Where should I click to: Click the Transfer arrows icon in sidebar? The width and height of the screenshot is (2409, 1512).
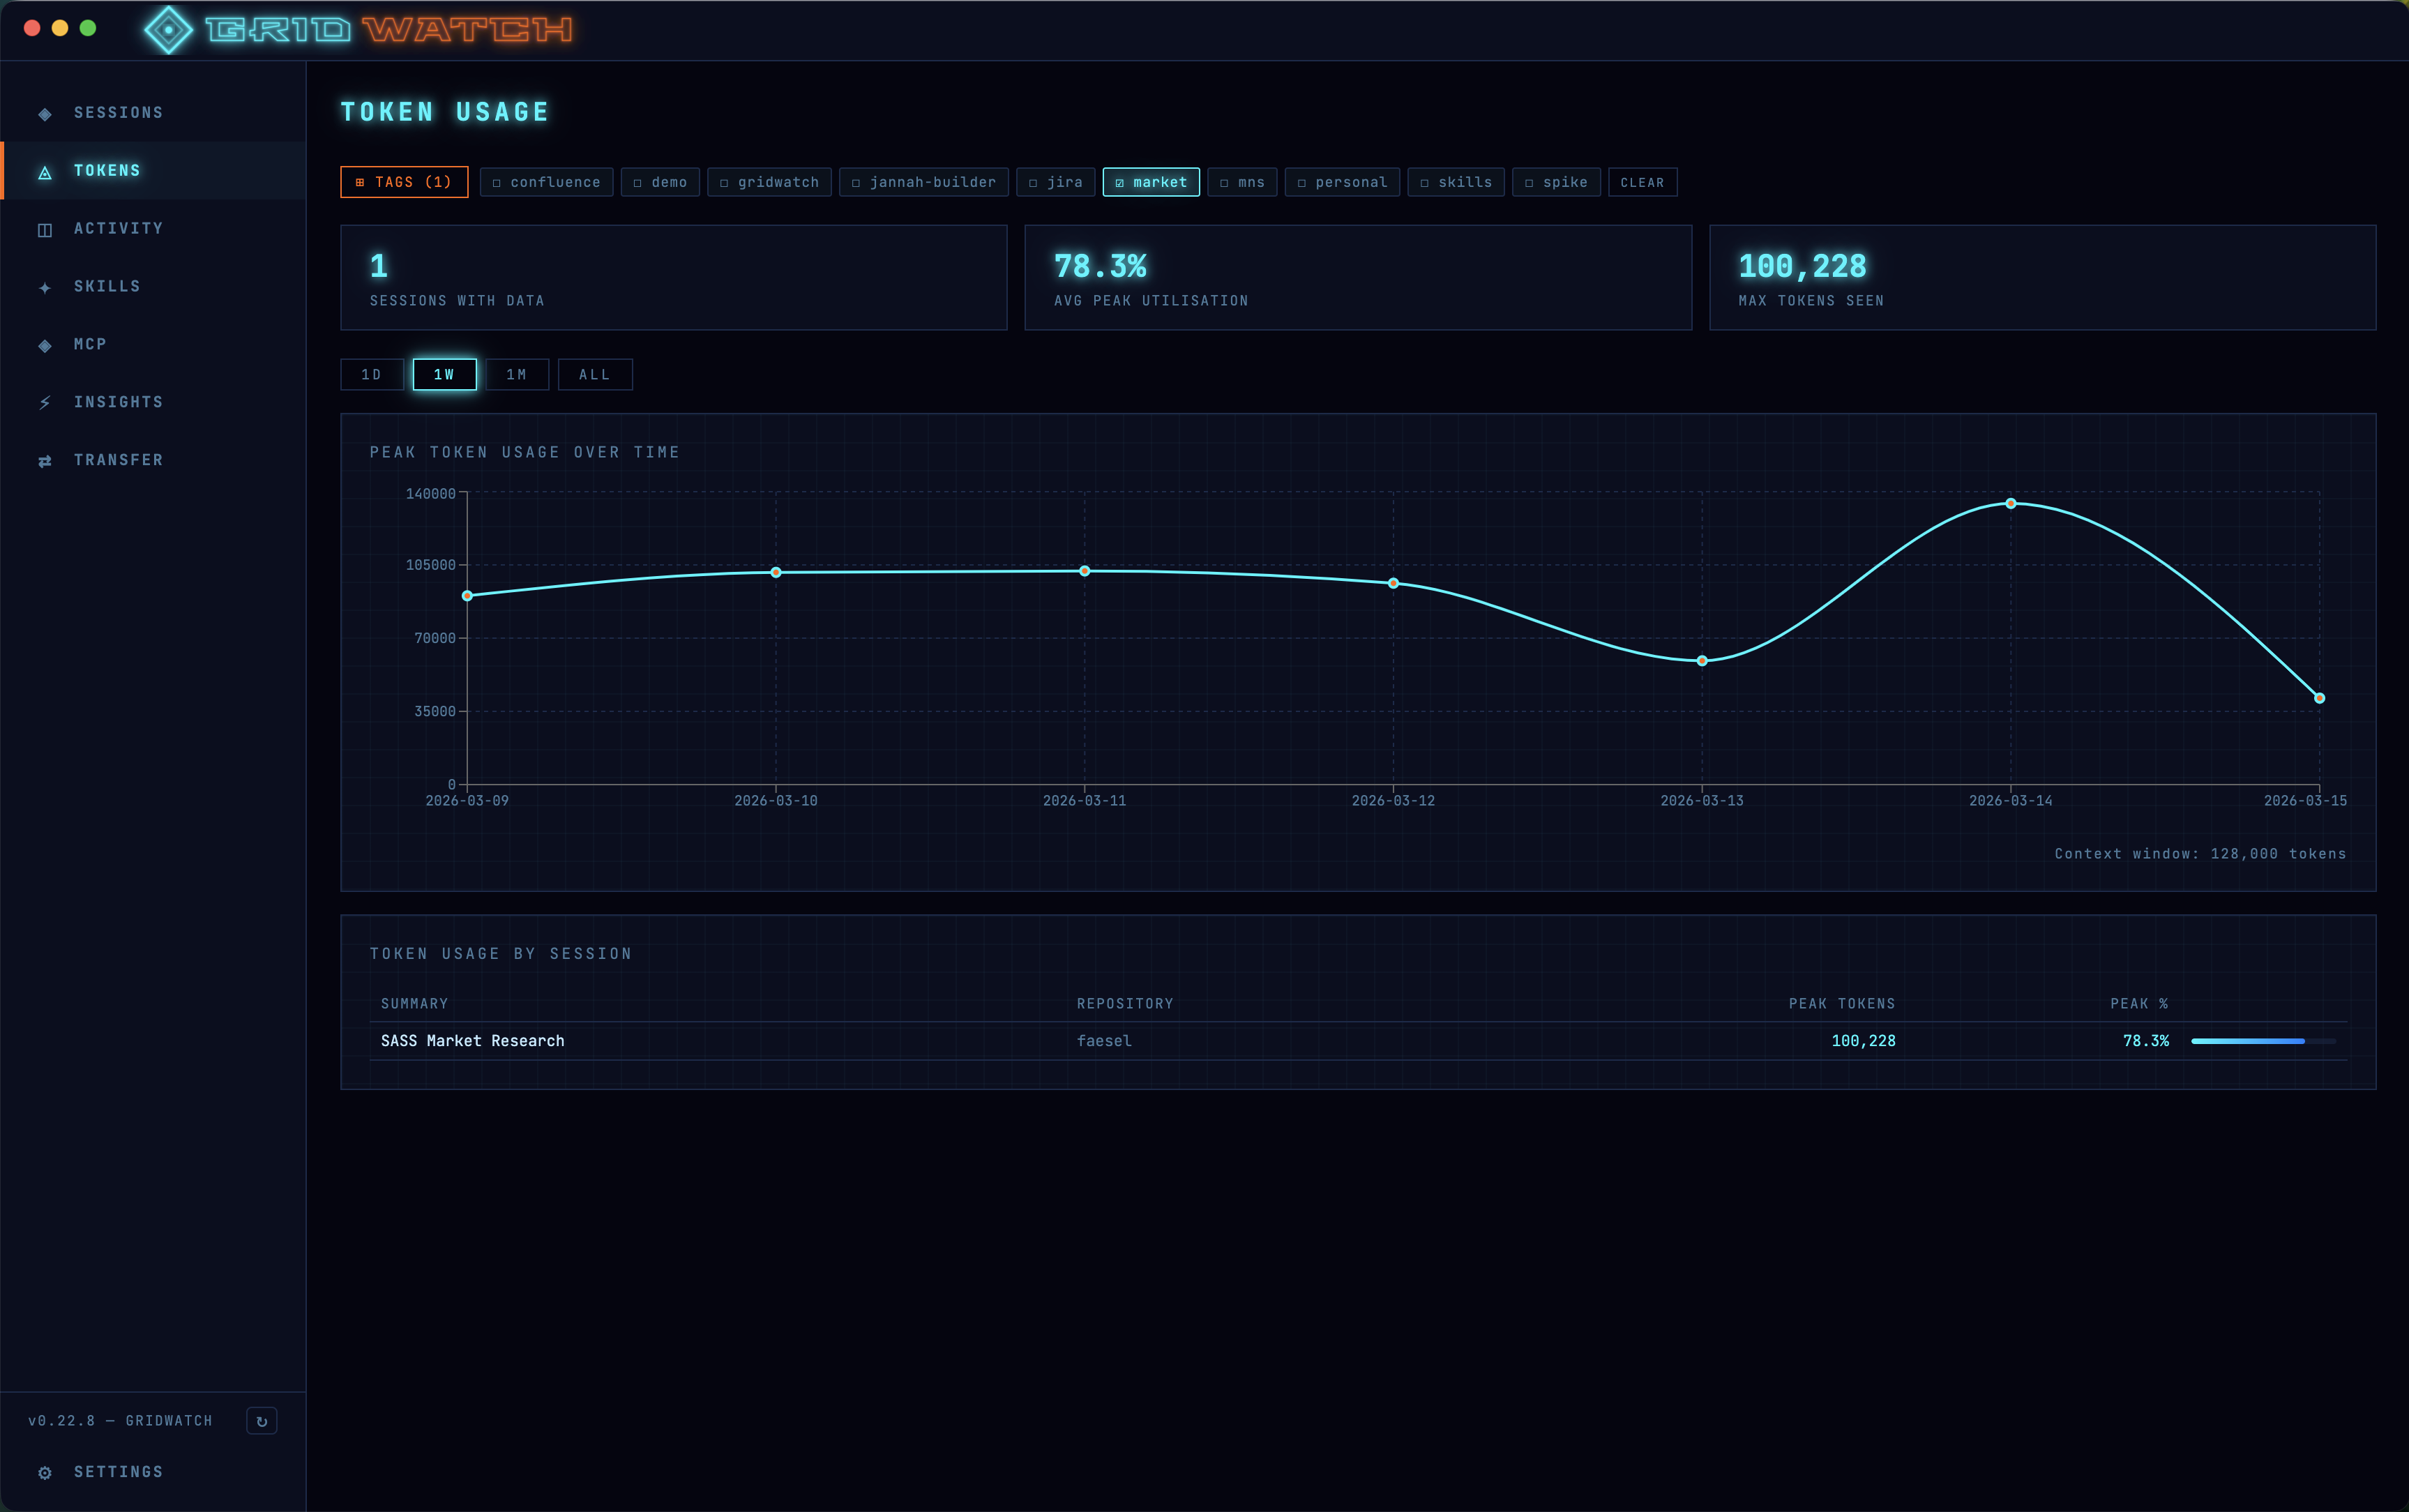(45, 461)
